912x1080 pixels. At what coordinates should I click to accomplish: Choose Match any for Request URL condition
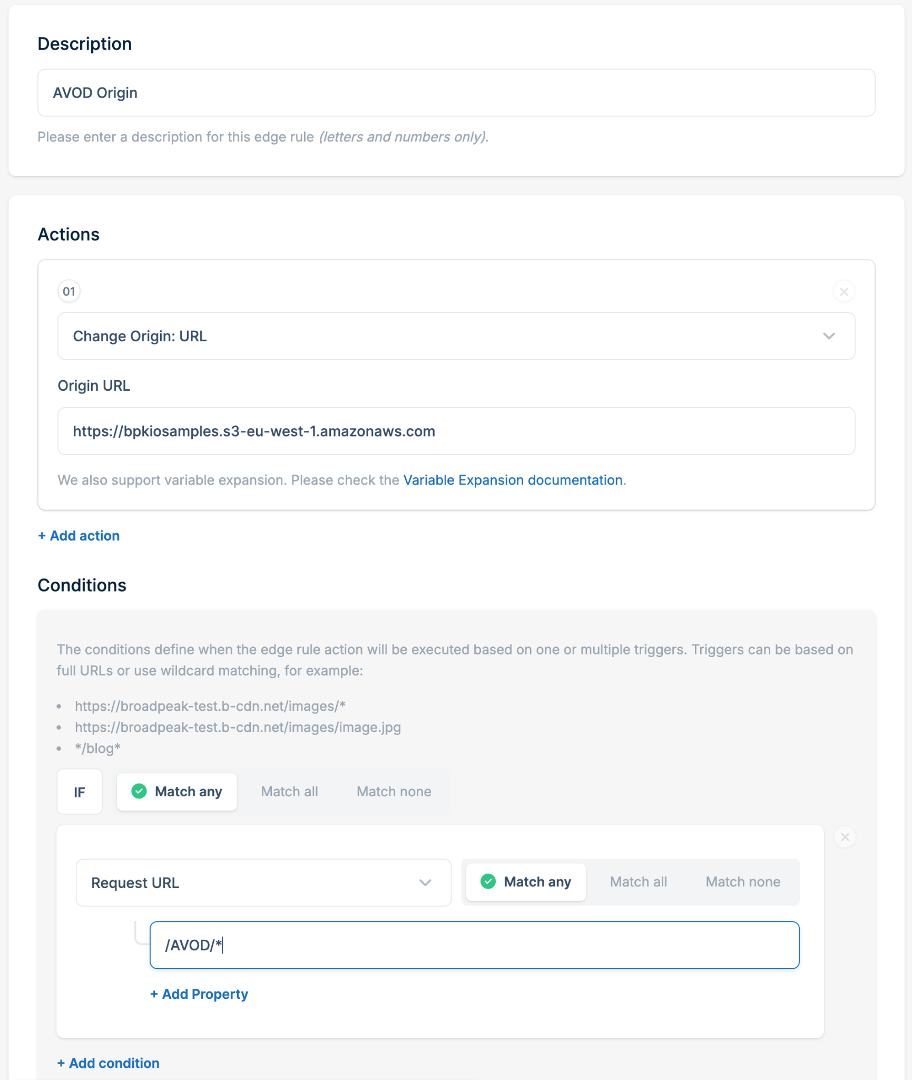point(526,882)
